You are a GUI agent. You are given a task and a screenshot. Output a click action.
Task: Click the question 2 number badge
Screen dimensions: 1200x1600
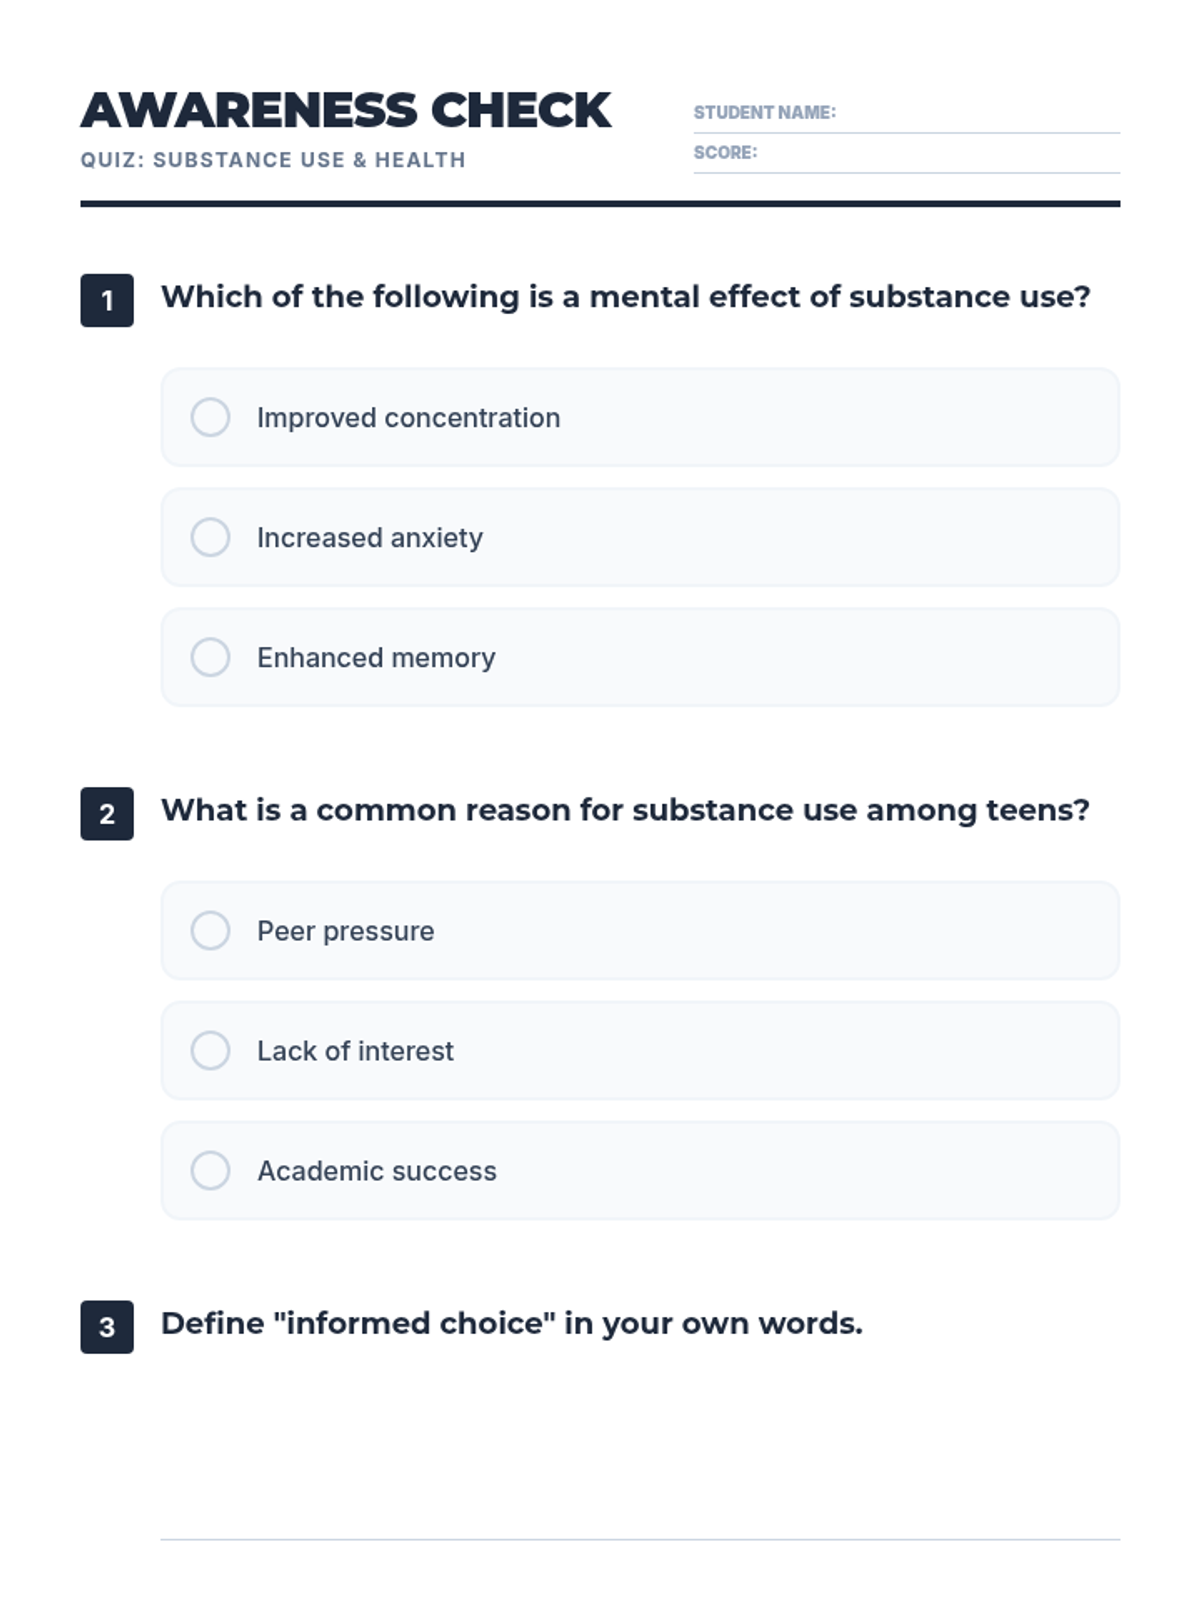pos(107,814)
